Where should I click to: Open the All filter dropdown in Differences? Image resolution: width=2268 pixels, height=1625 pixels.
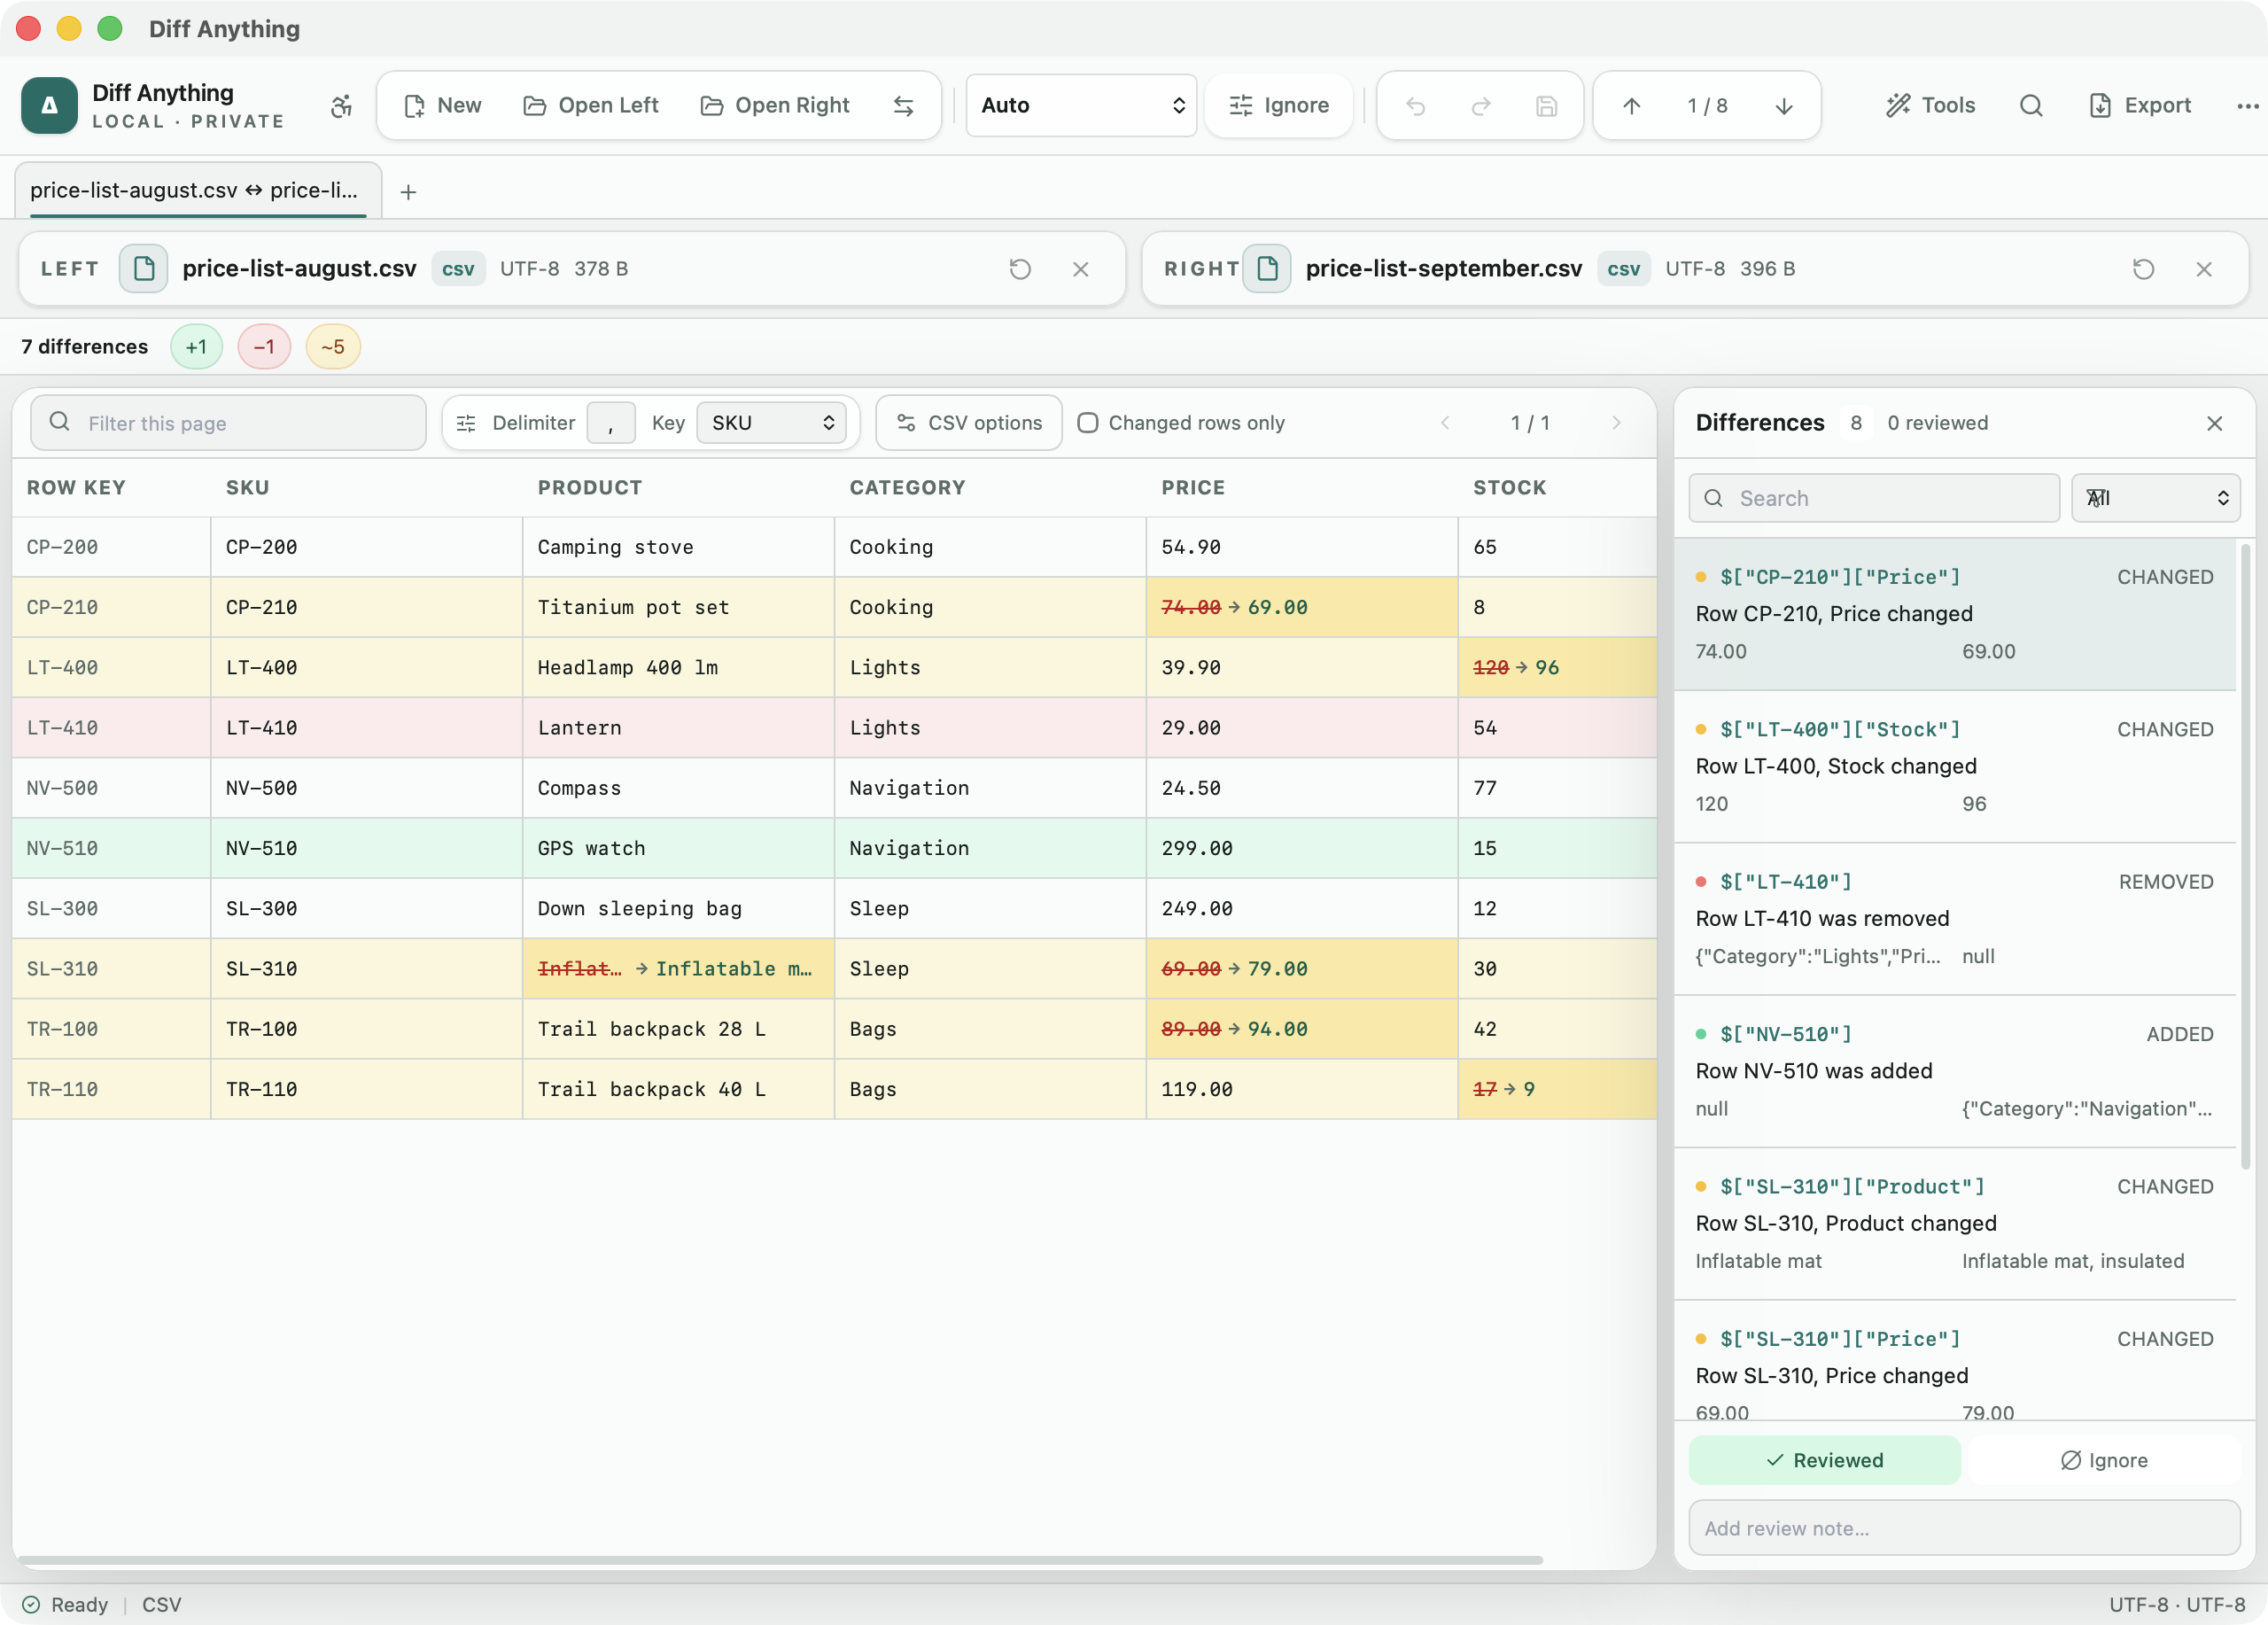pyautogui.click(x=2155, y=498)
